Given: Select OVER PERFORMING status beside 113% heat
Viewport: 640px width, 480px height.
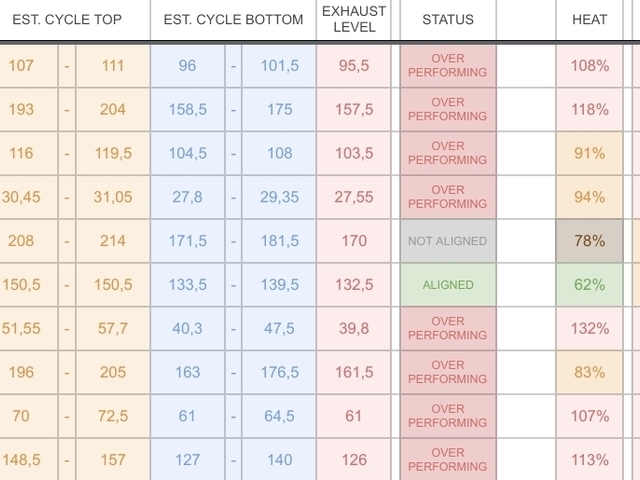Looking at the screenshot, I should tap(447, 460).
